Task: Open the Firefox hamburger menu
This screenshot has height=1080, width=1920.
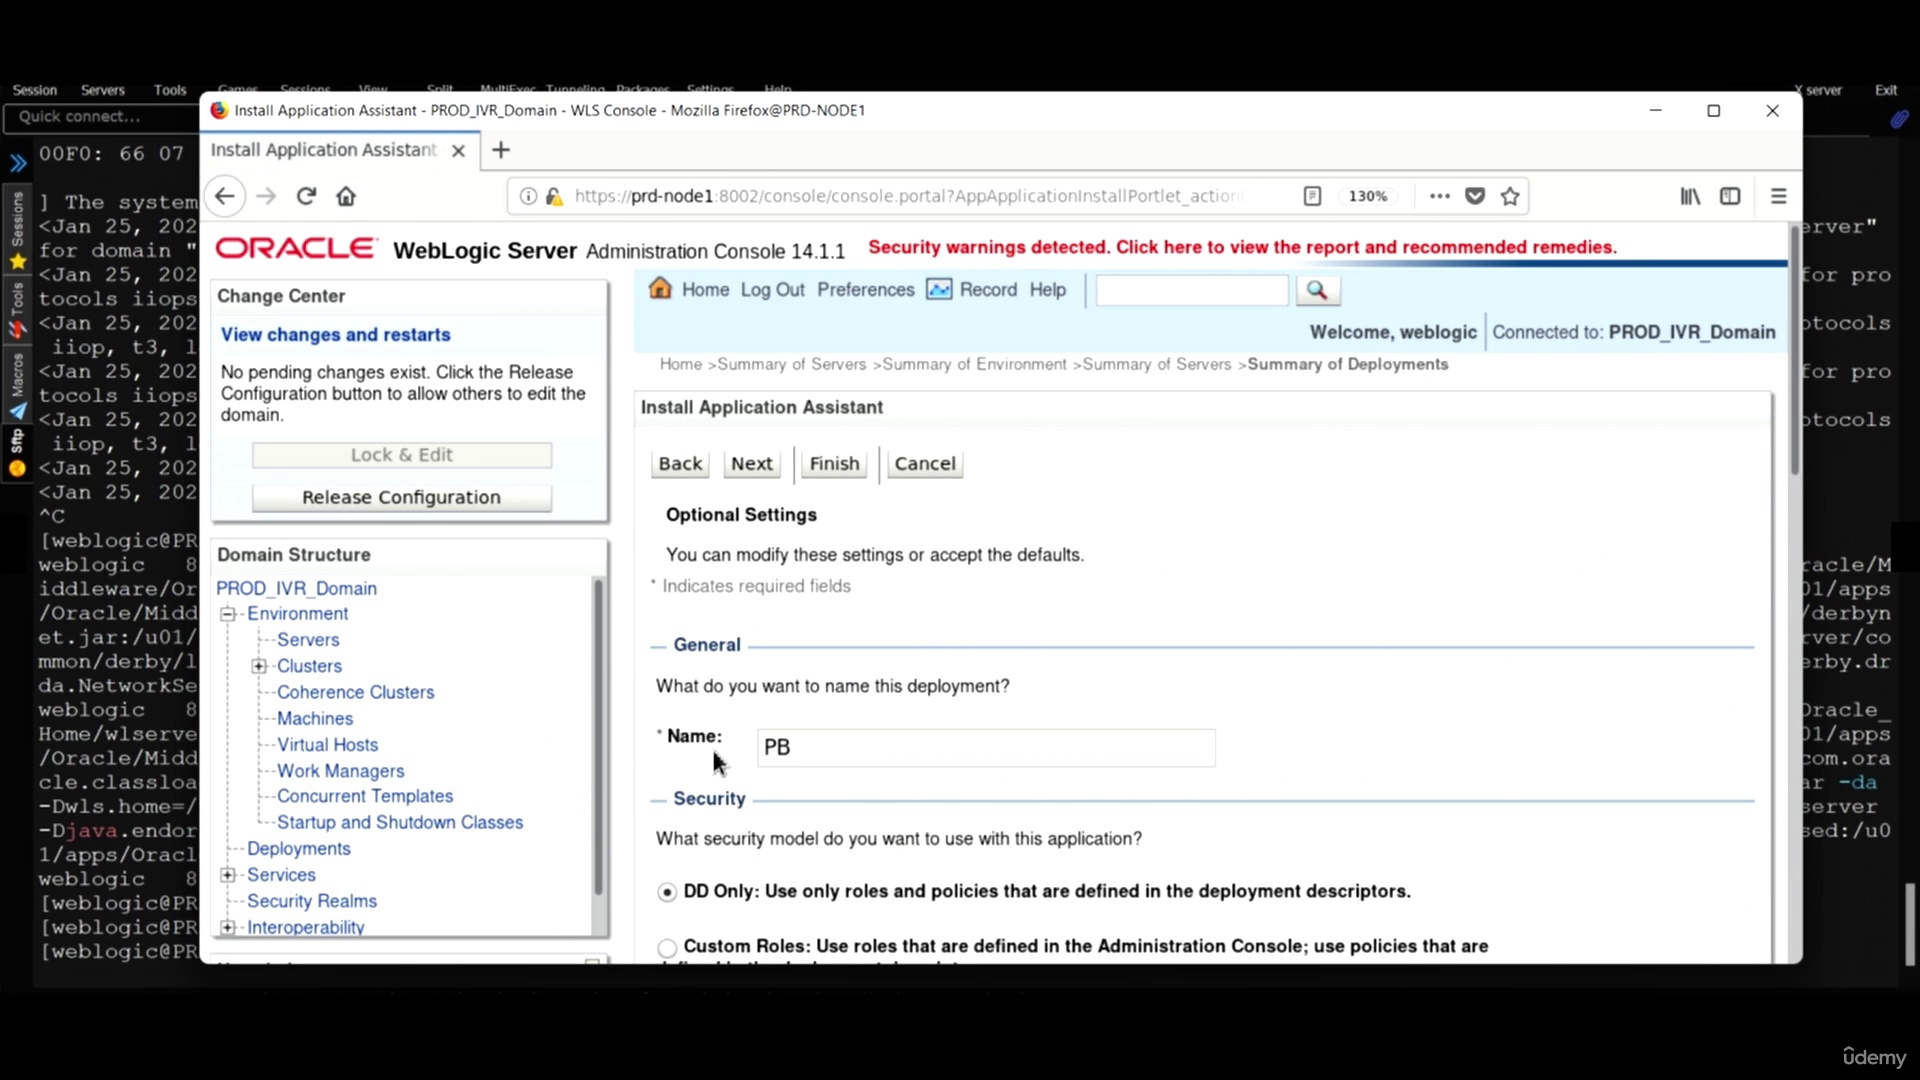Action: tap(1778, 196)
